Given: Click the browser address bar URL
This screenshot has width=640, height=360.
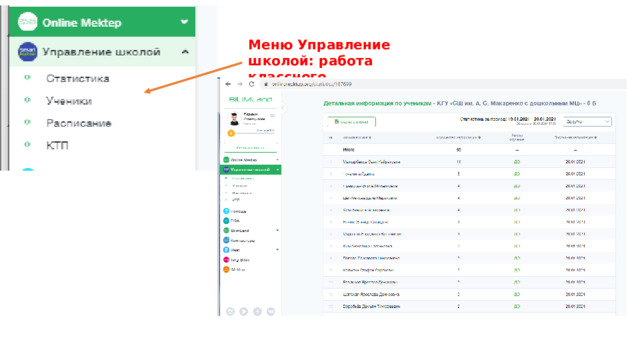Looking at the screenshot, I should (312, 84).
